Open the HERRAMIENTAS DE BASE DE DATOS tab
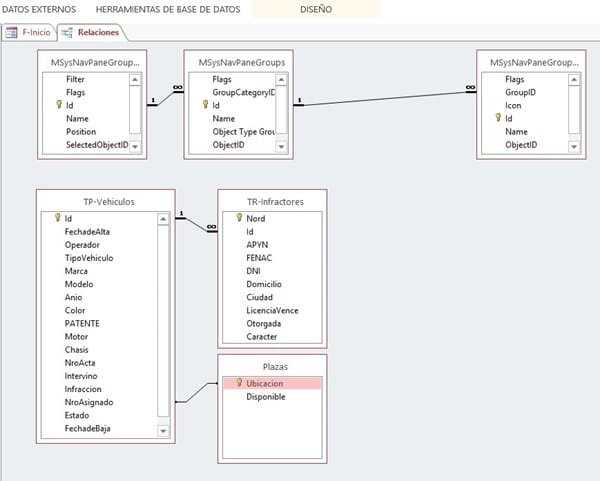This screenshot has width=600, height=481. tap(168, 9)
